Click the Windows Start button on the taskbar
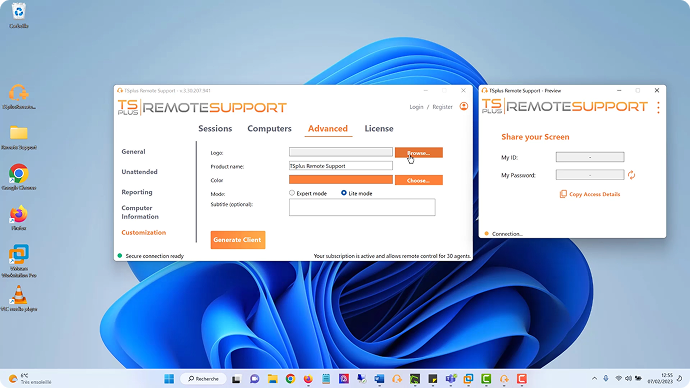This screenshot has width=690, height=388. pos(169,379)
